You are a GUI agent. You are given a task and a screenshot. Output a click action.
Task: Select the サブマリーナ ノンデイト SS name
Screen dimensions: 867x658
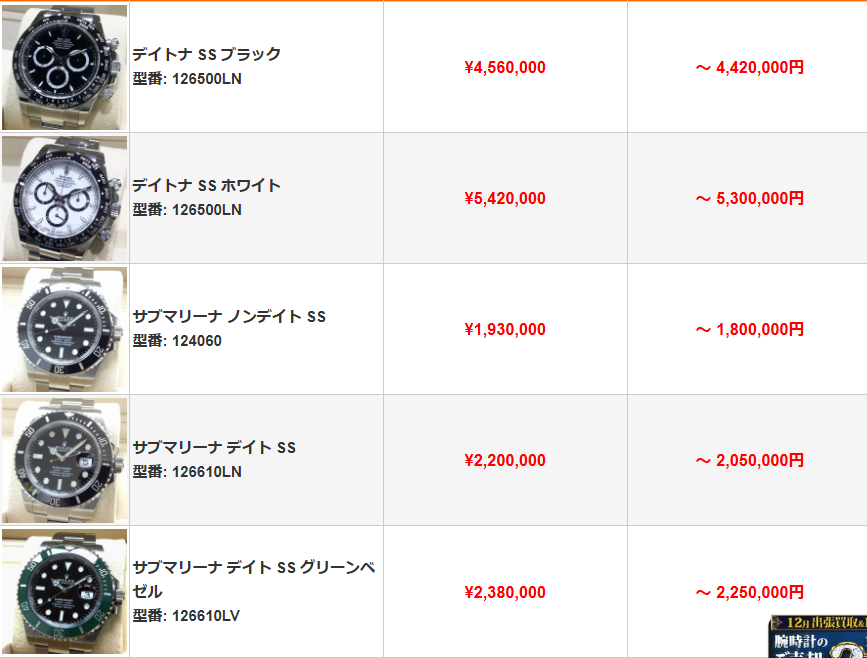pyautogui.click(x=230, y=316)
